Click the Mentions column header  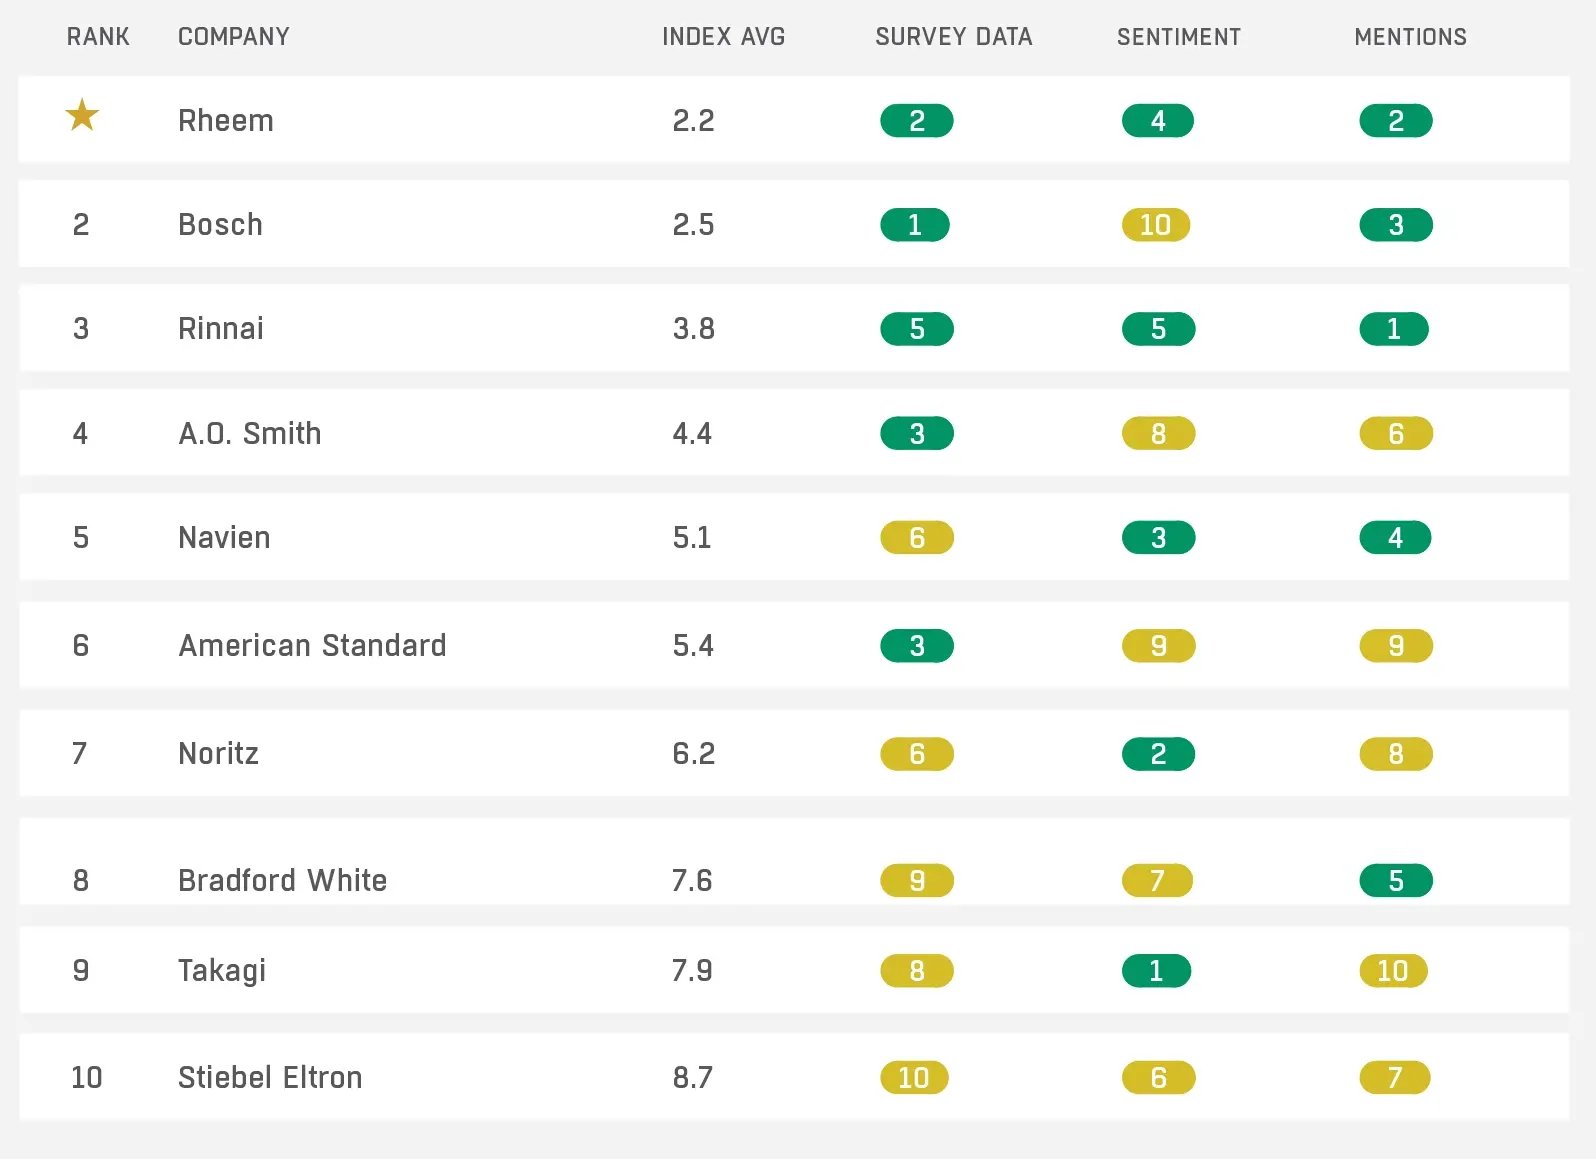click(x=1410, y=37)
